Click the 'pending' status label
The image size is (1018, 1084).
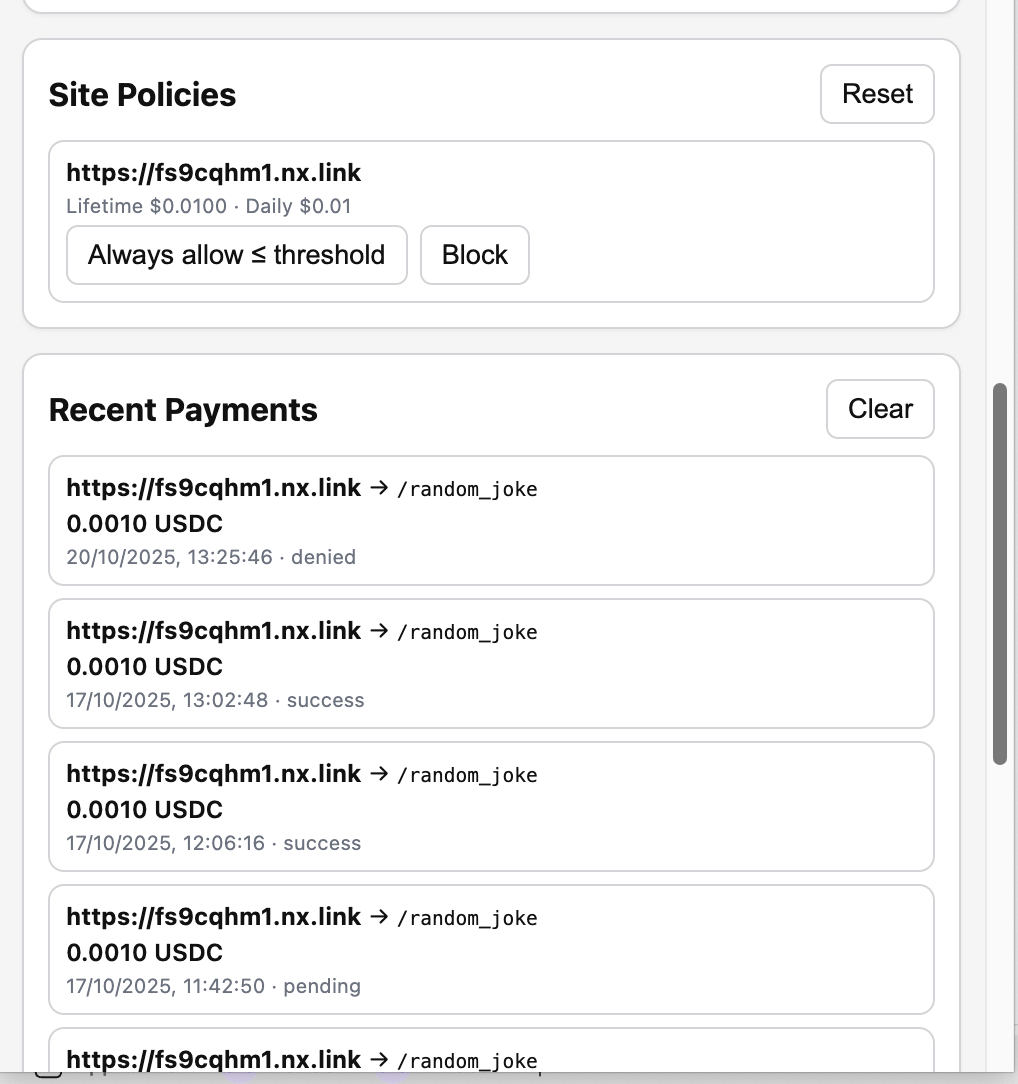pos(322,986)
